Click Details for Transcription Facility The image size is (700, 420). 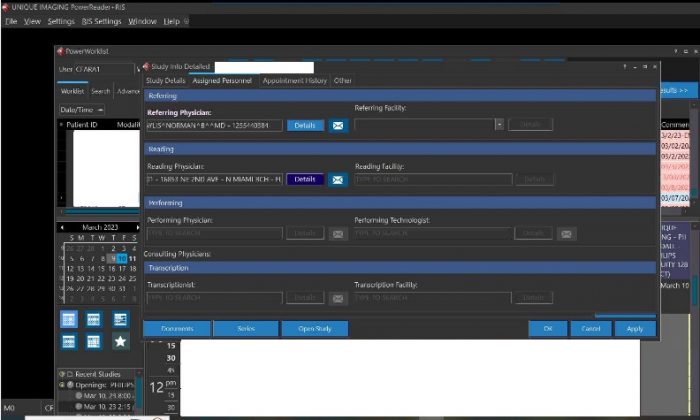click(533, 298)
